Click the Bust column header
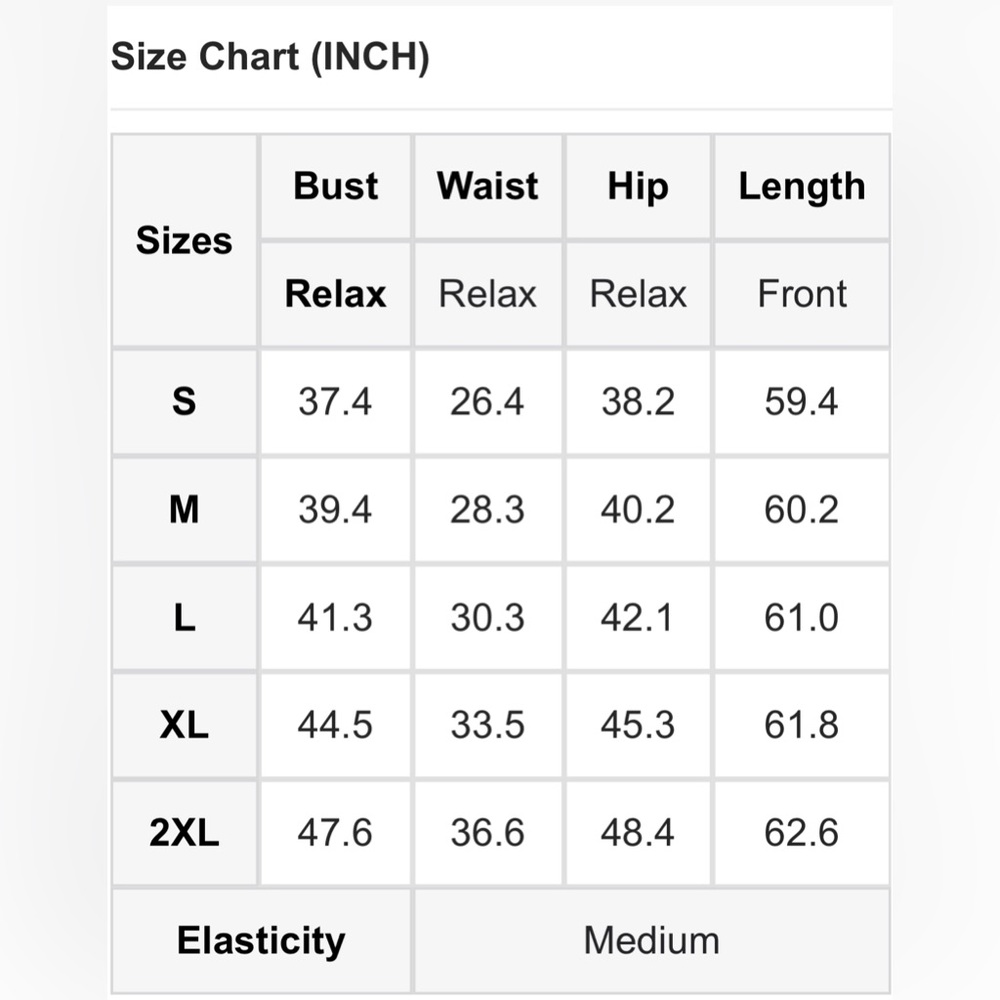The image size is (1000, 1000). (x=335, y=186)
